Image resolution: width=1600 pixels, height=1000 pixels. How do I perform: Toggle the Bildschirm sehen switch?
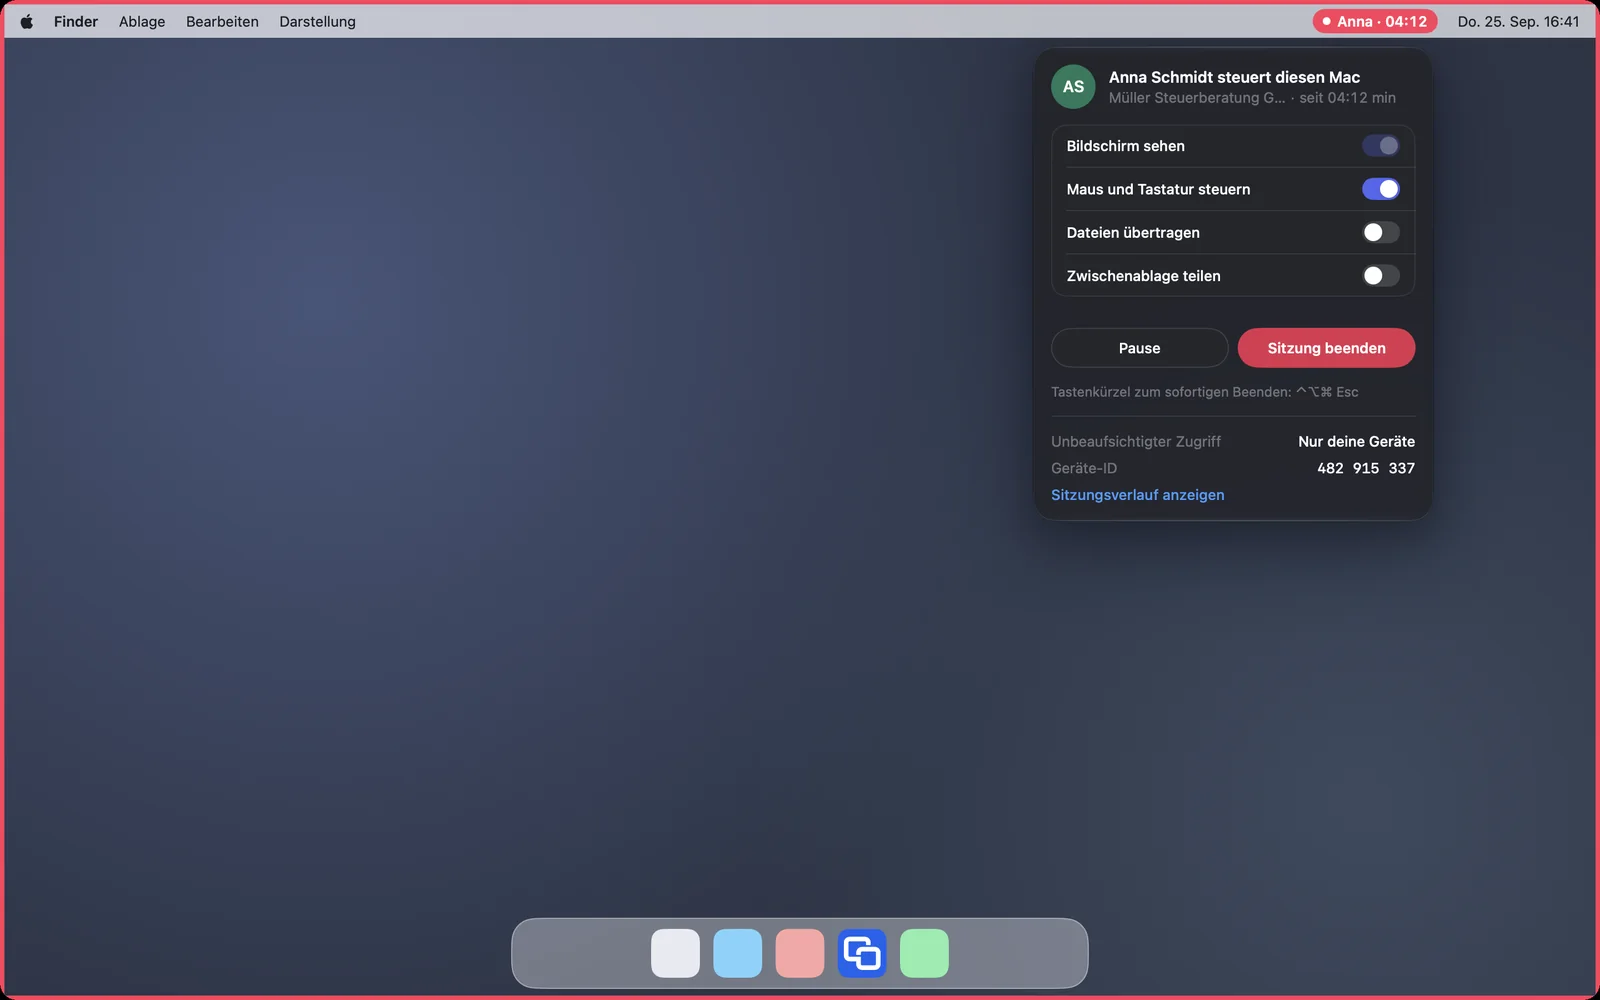pyautogui.click(x=1380, y=146)
